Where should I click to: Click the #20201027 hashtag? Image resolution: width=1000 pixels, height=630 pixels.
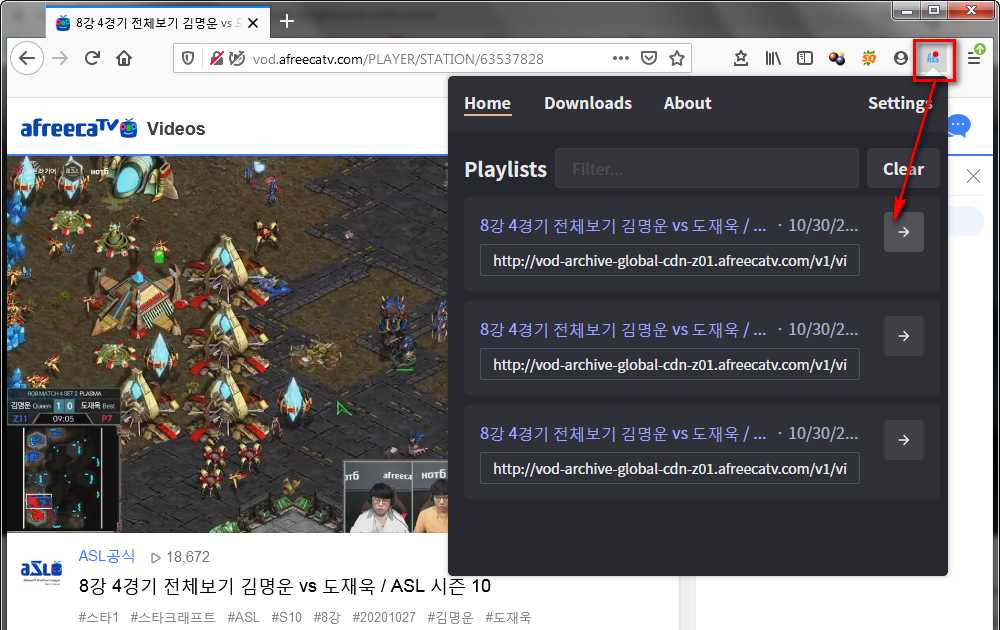tap(384, 617)
